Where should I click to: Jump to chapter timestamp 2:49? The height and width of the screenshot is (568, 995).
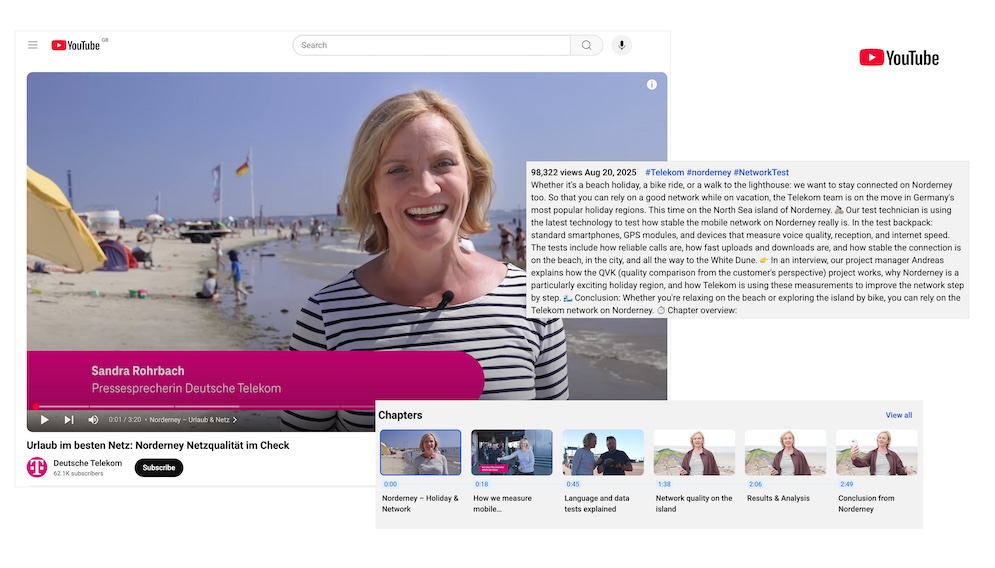(x=847, y=484)
